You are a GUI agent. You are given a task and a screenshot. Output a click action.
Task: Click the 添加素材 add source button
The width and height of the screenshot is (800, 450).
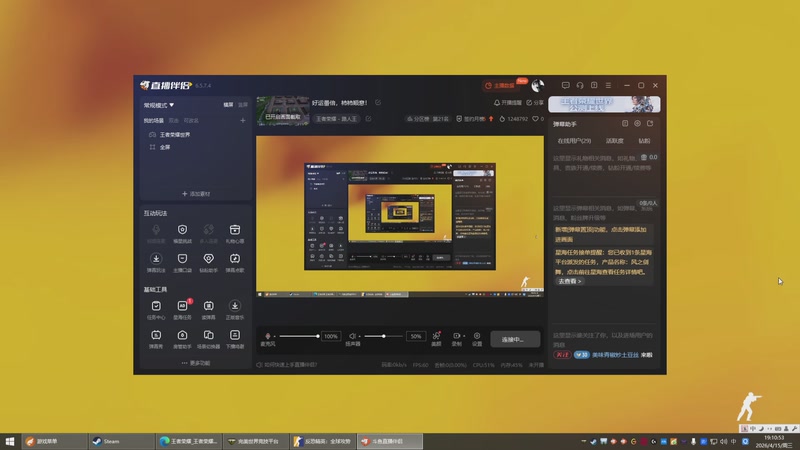(x=196, y=194)
